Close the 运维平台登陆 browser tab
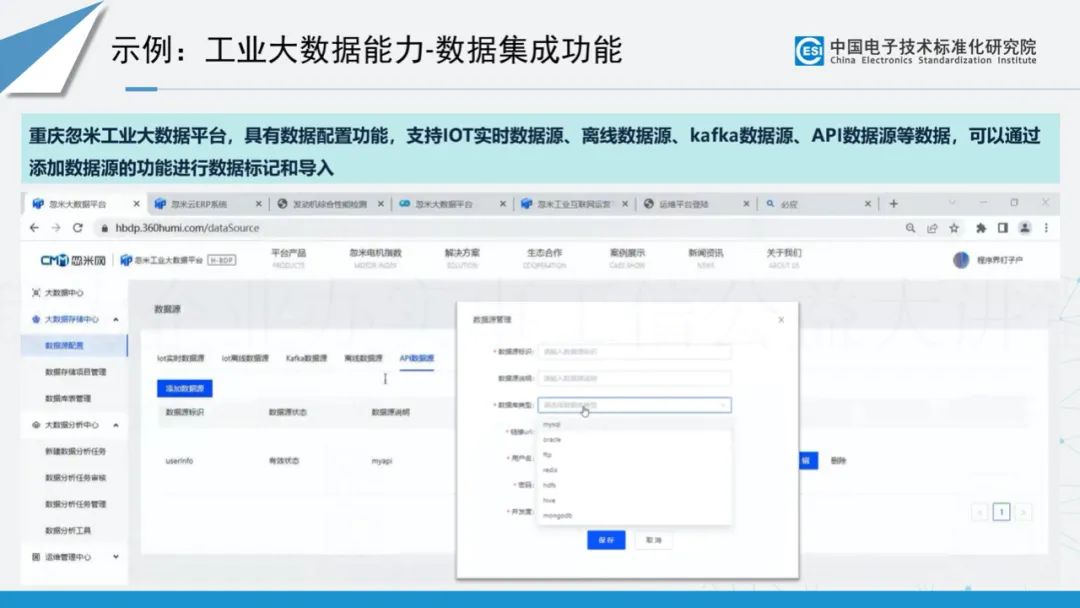The image size is (1080, 608). click(746, 204)
